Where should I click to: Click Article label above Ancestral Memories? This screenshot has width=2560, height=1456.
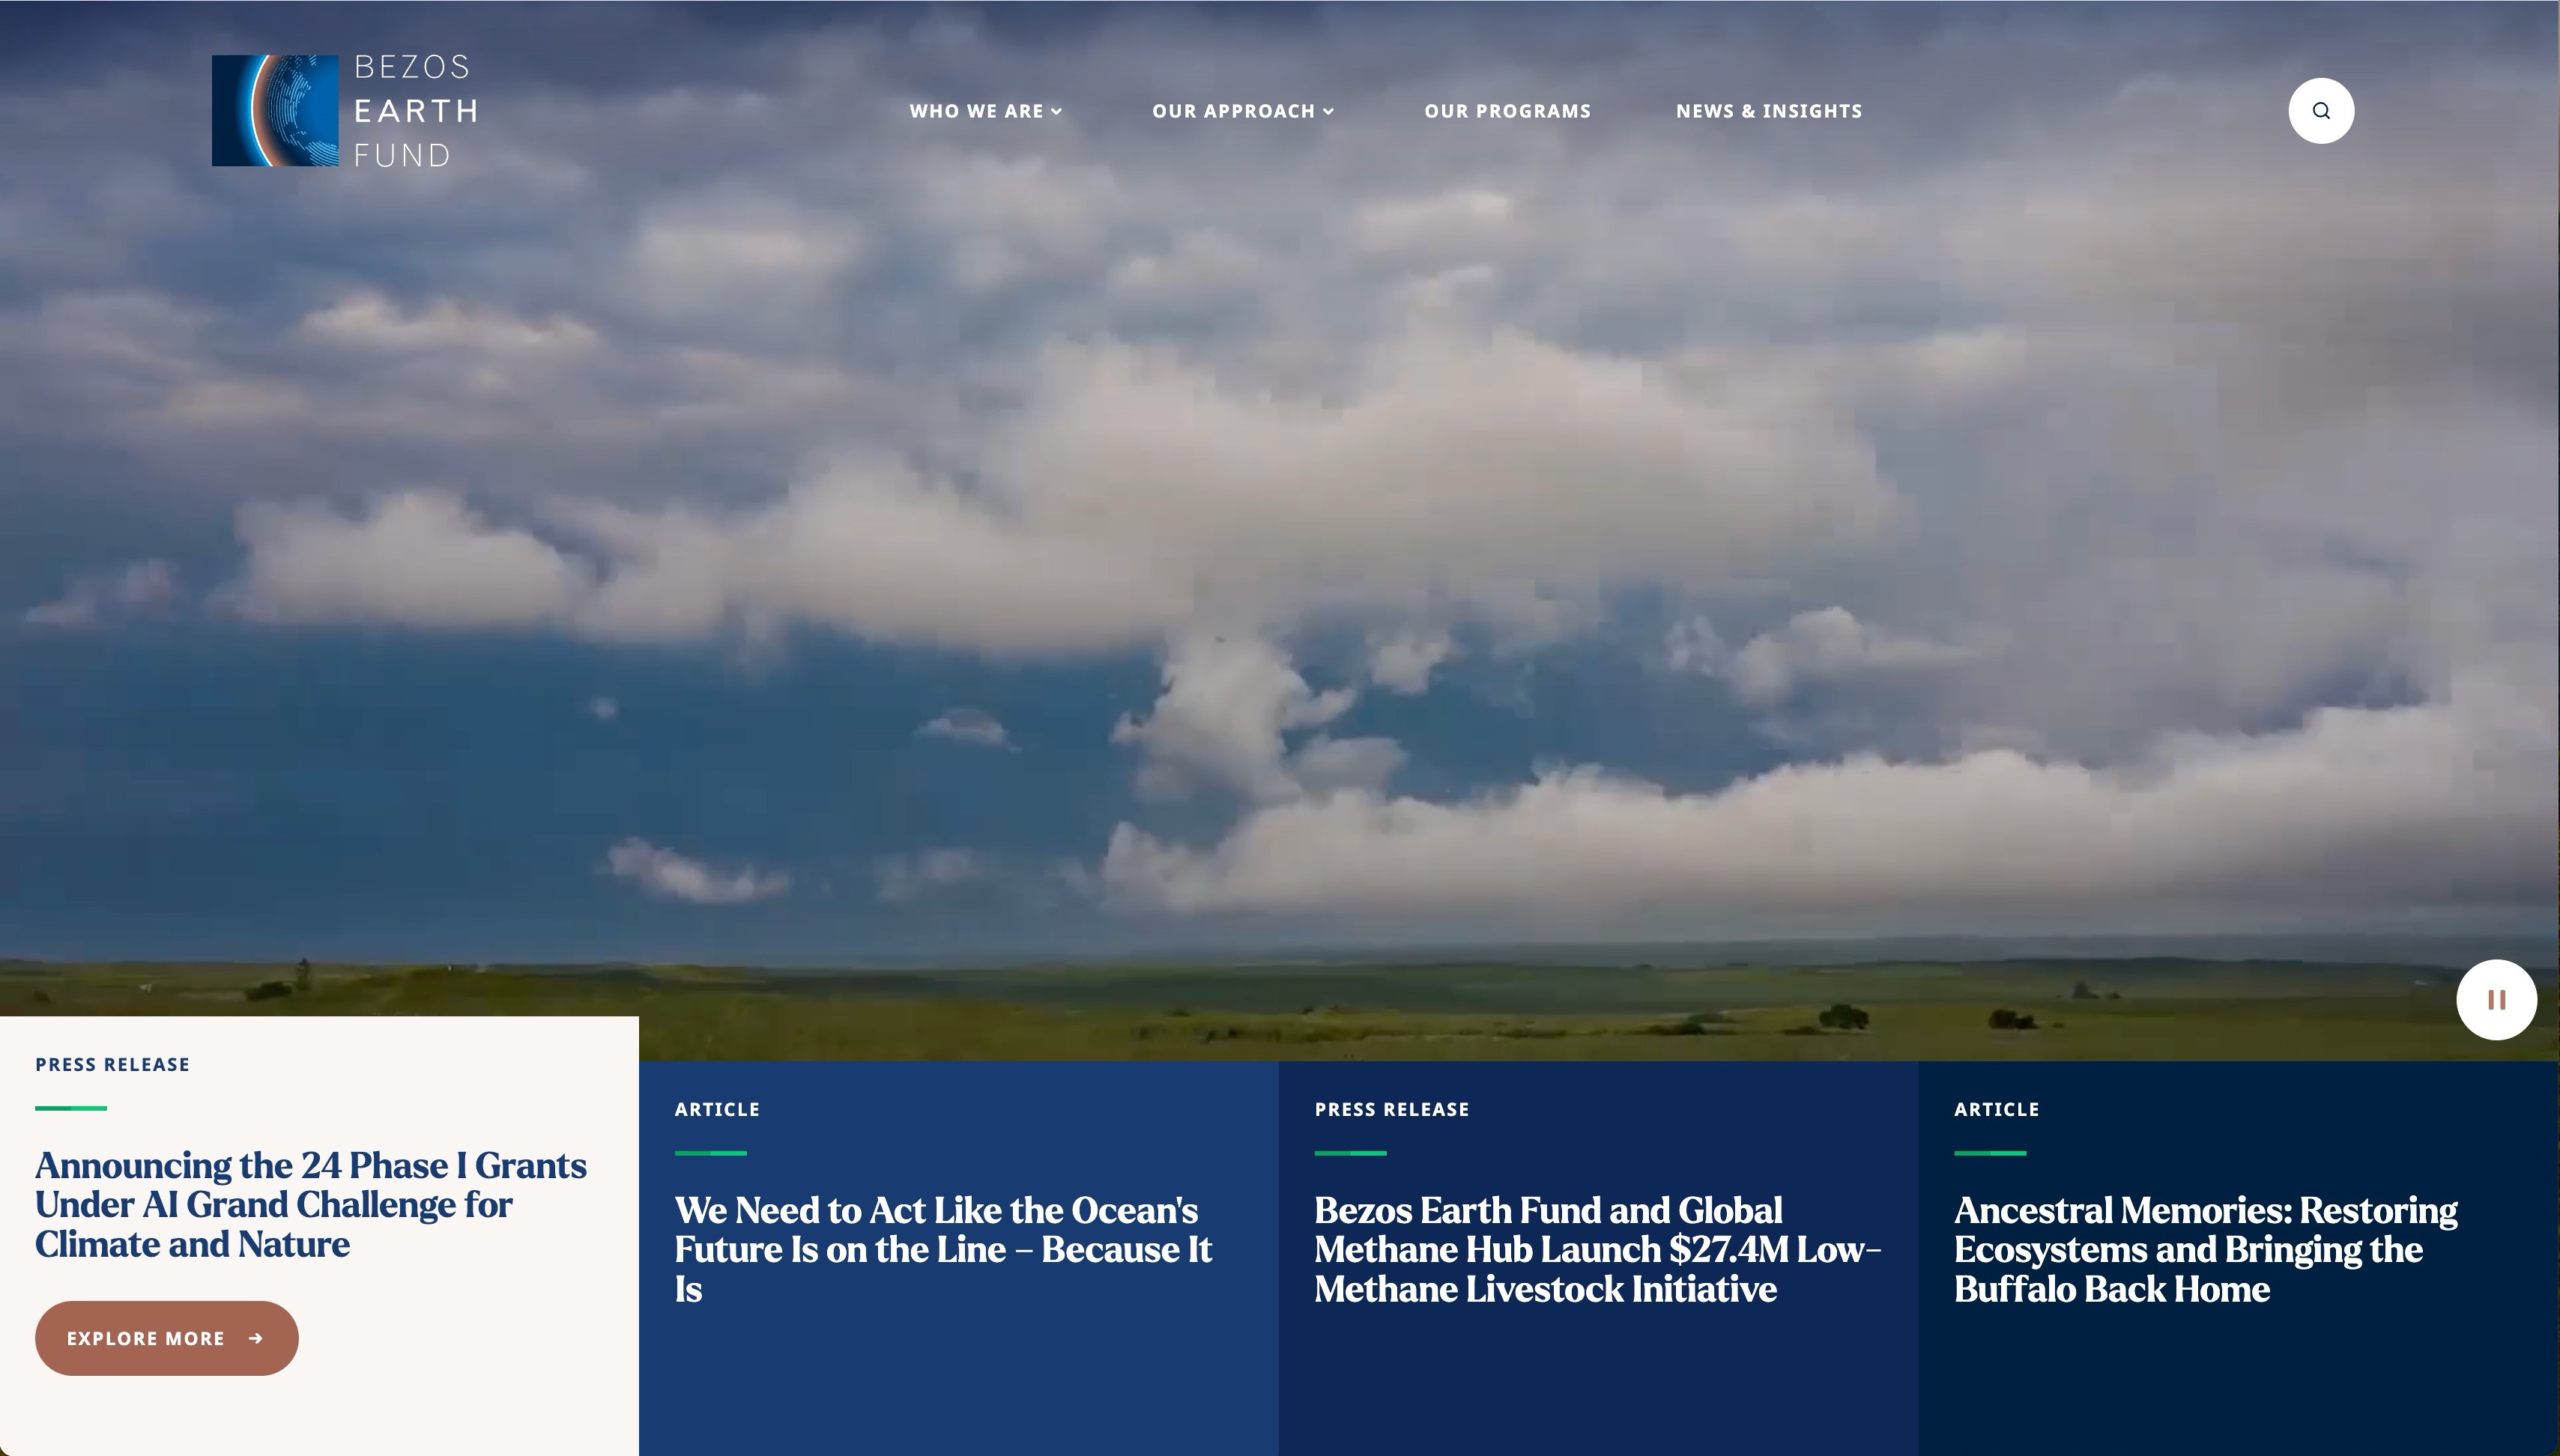click(x=1996, y=1110)
